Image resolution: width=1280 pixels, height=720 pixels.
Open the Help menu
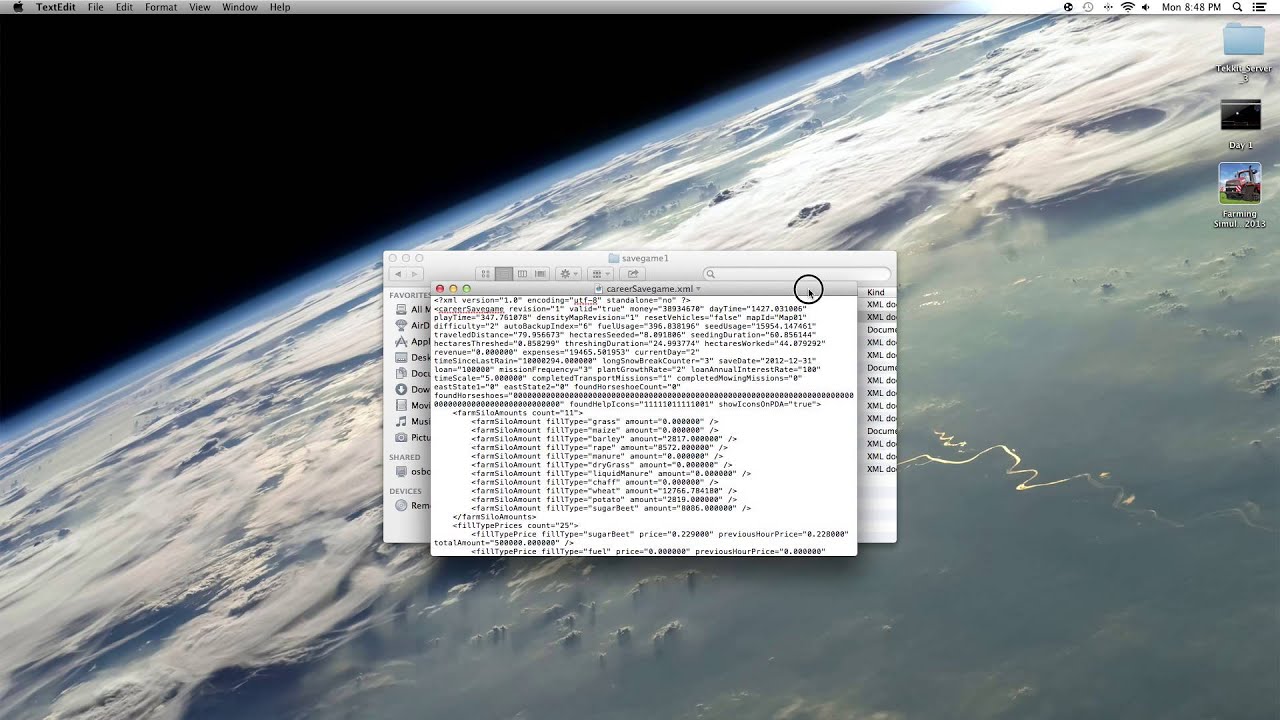tap(280, 7)
